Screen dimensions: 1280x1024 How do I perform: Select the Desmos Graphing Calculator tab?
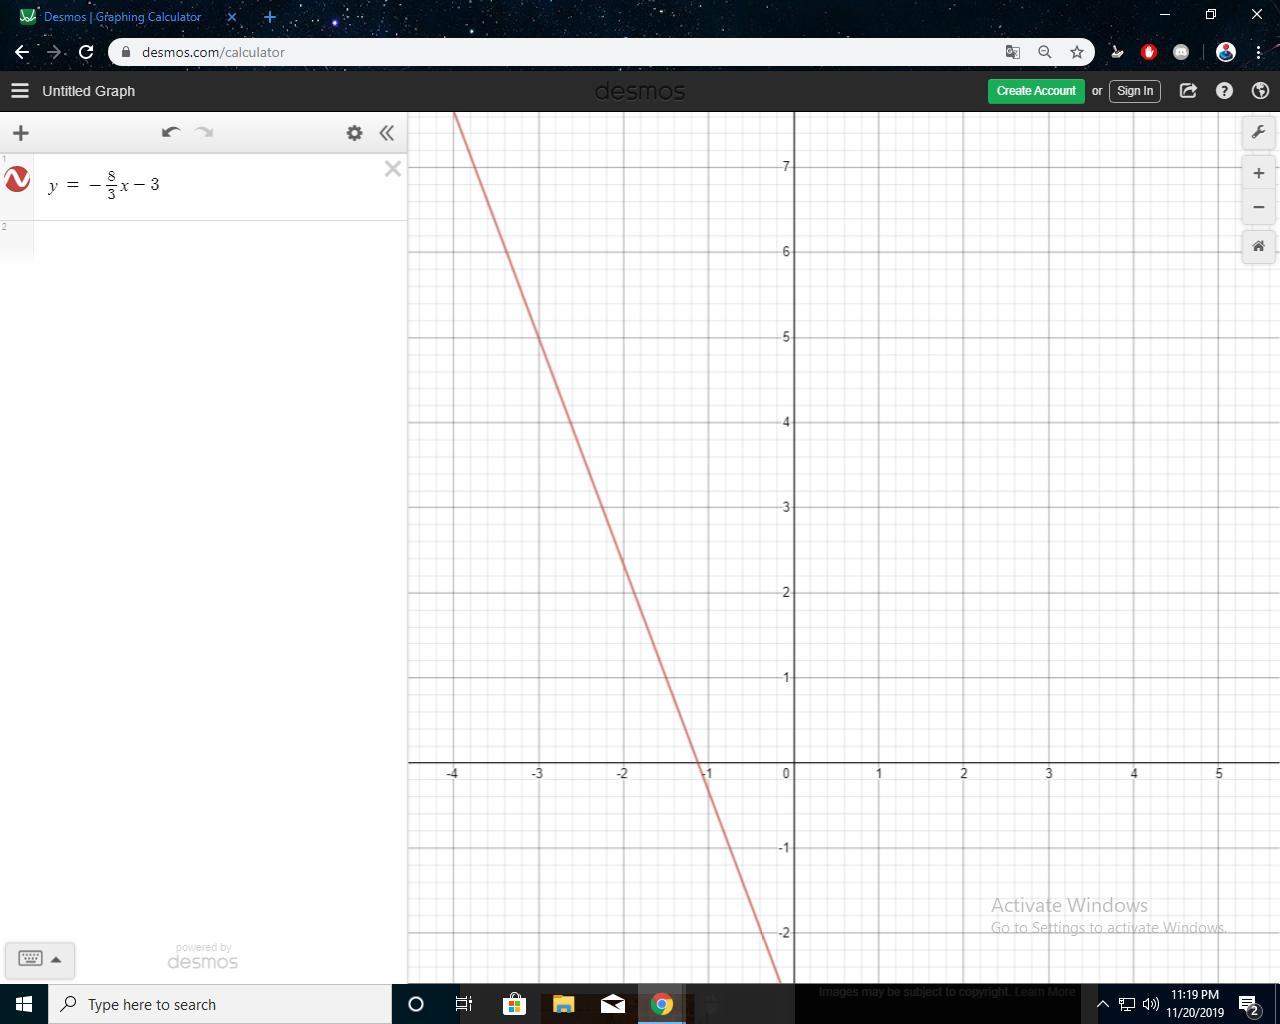coord(122,17)
